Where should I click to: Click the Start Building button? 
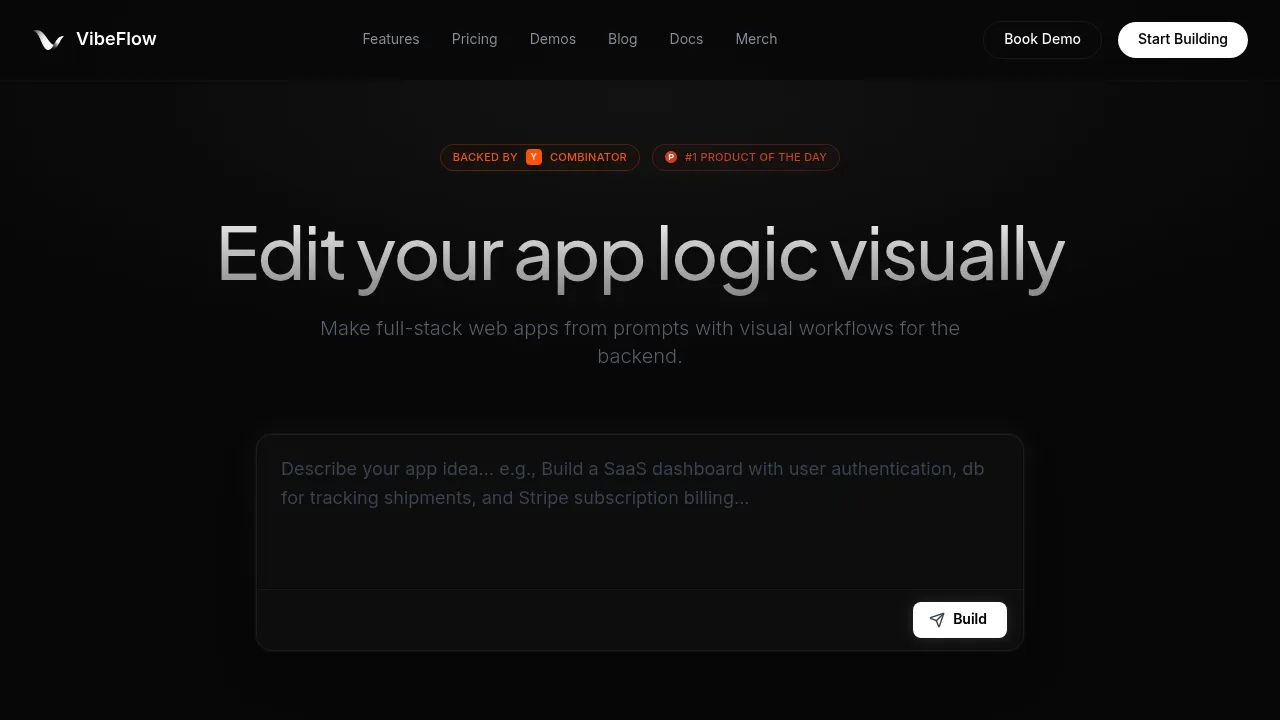1183,40
